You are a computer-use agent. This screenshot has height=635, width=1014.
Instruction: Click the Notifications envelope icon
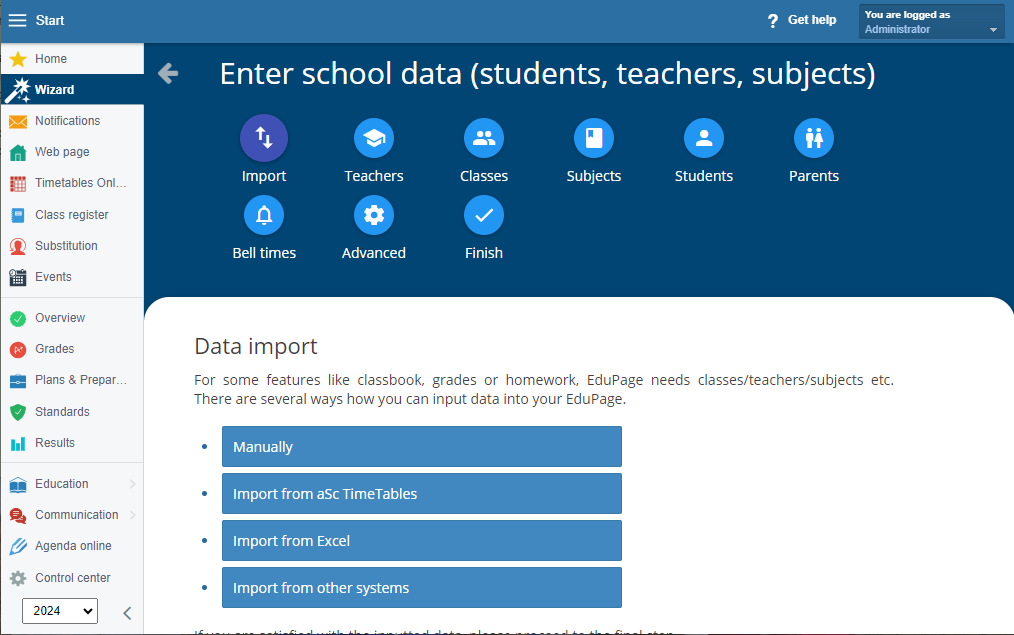(18, 121)
